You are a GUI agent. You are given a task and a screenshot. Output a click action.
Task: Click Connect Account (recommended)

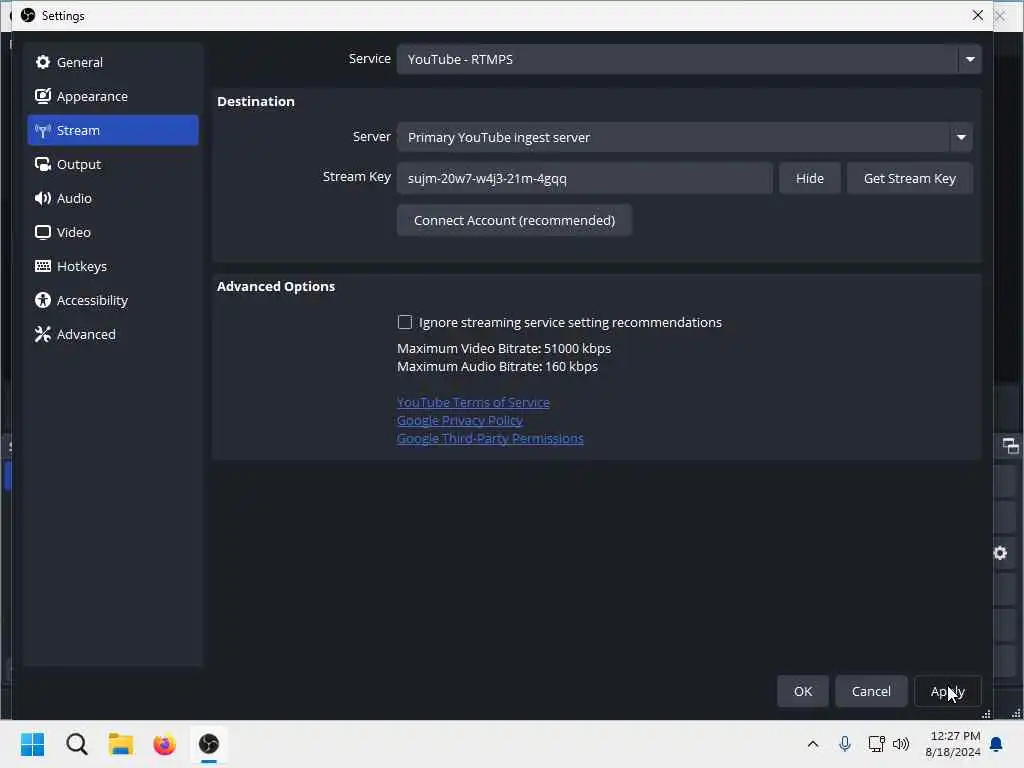coord(515,220)
